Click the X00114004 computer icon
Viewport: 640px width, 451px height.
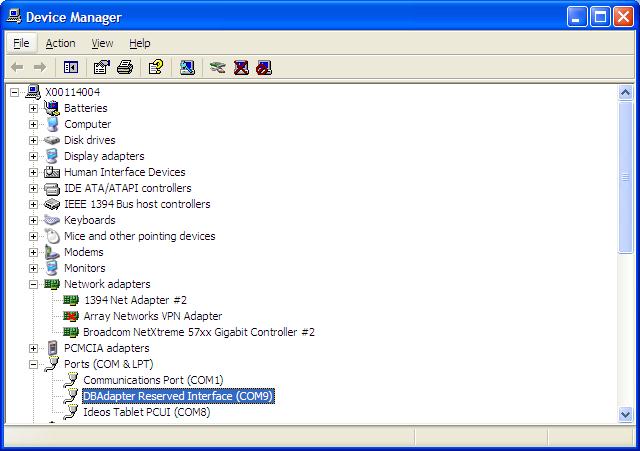pos(33,92)
